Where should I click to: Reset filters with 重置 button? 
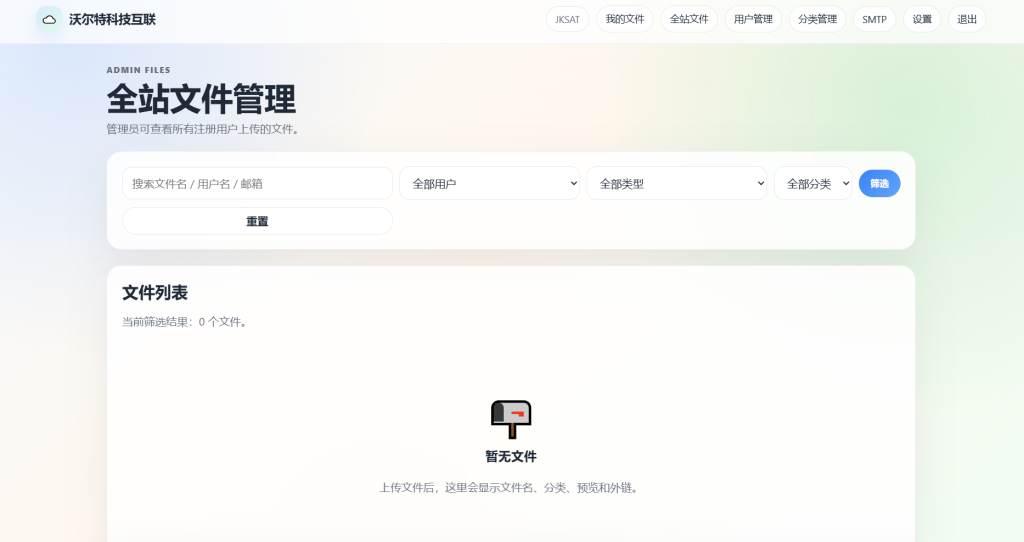tap(257, 221)
